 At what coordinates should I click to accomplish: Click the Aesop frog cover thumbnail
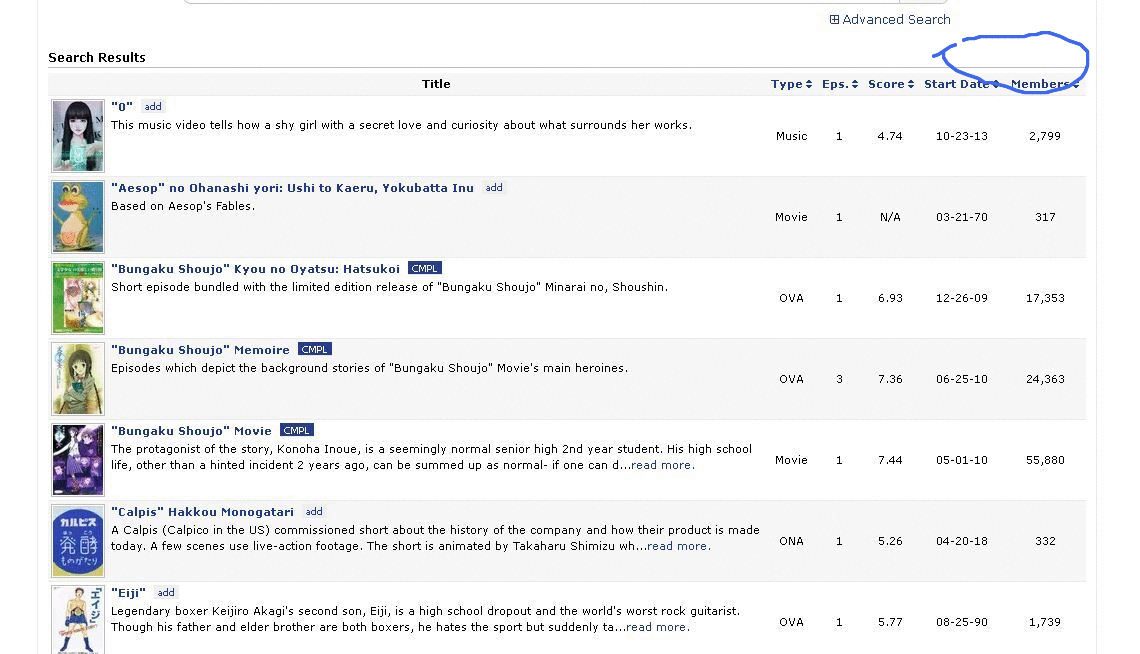77,216
